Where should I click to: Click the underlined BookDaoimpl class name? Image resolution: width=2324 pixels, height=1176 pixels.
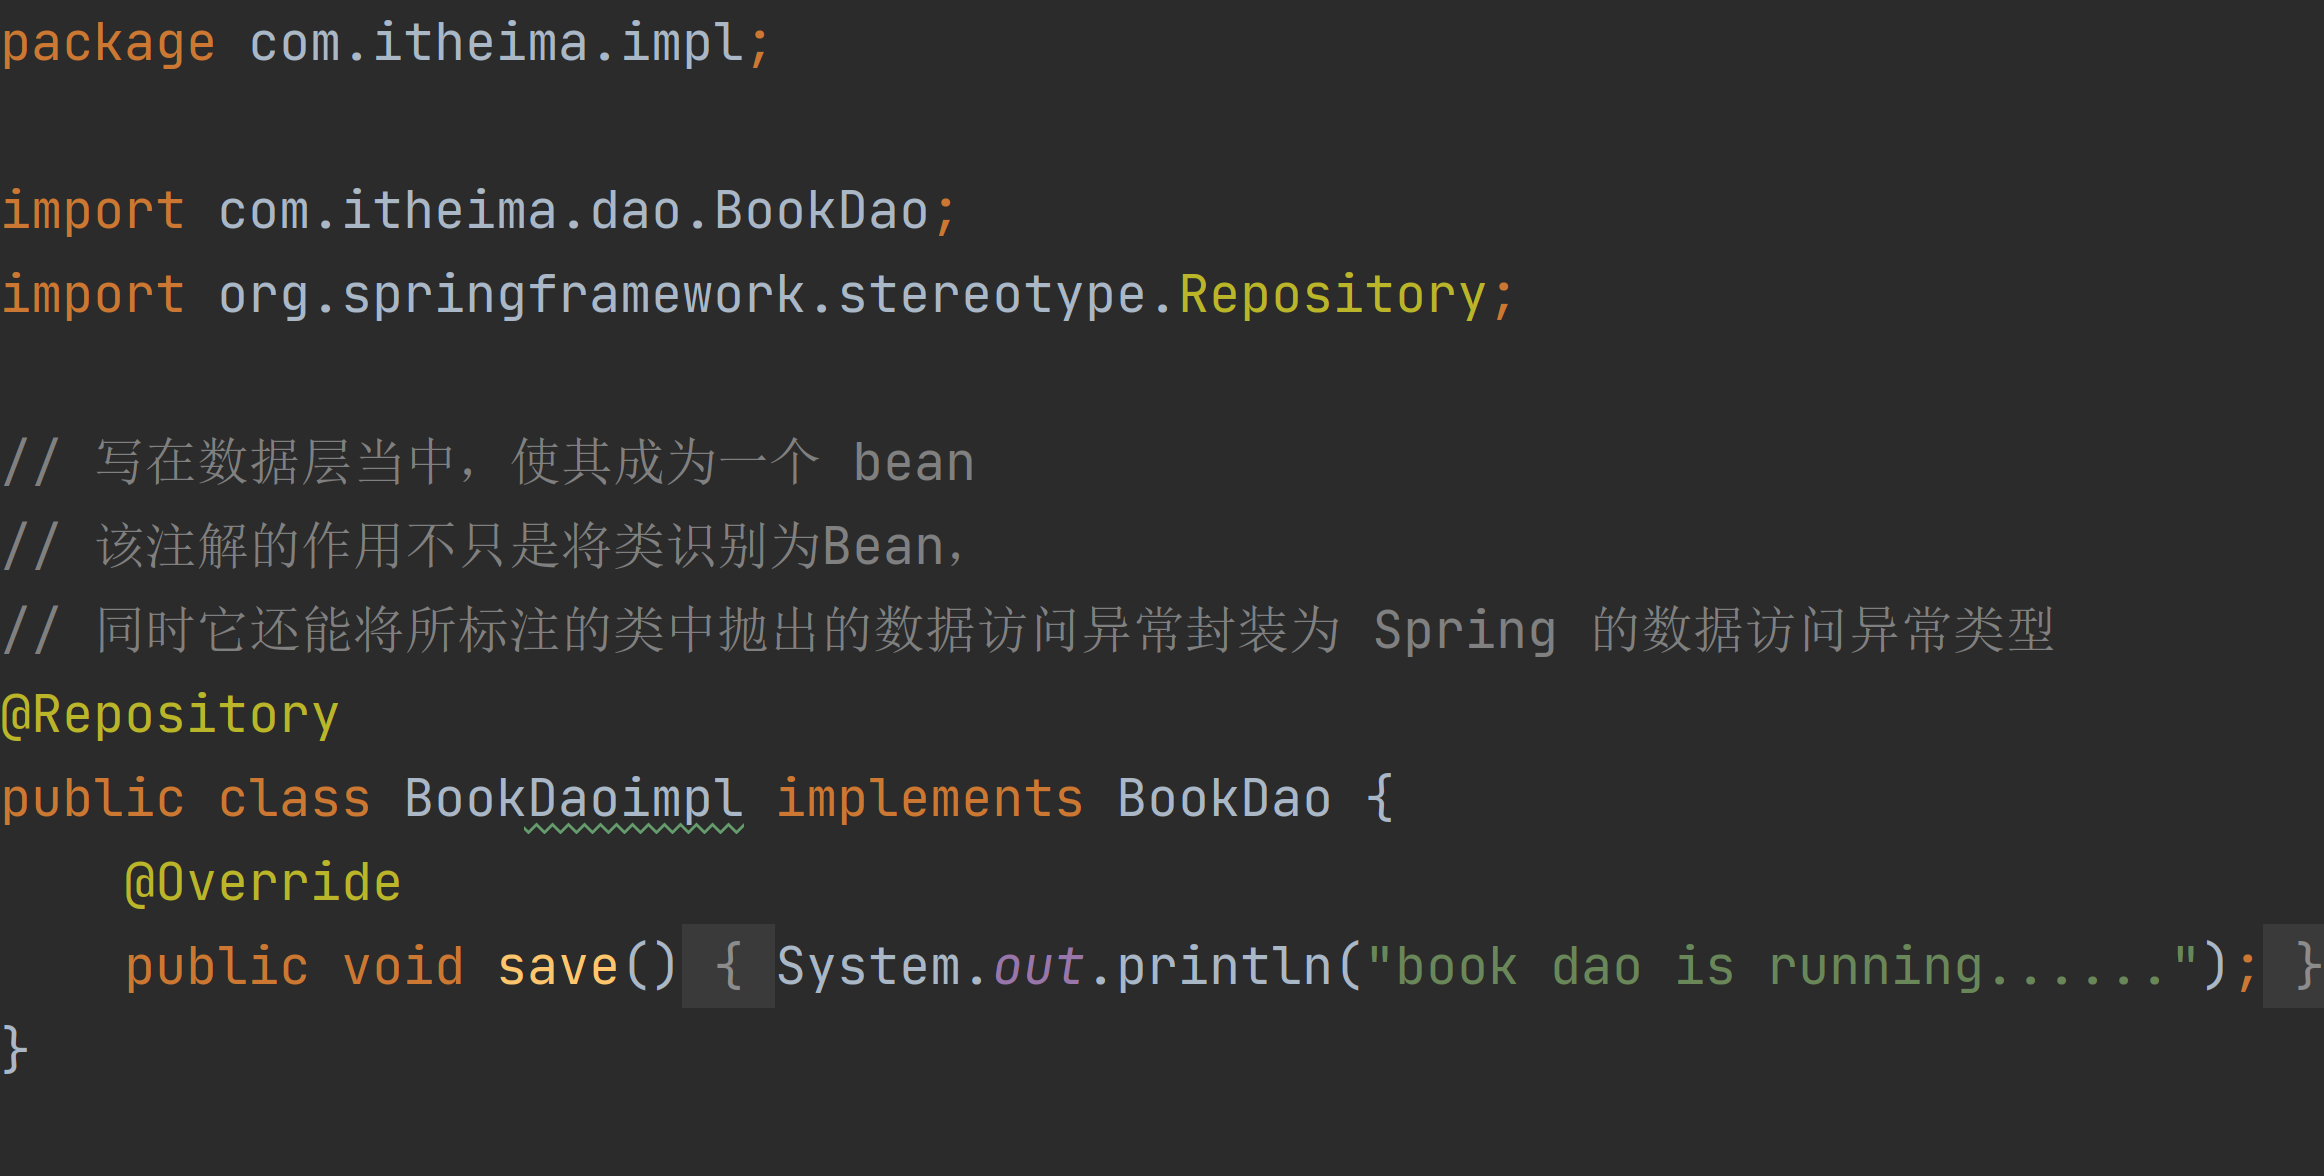(x=573, y=799)
